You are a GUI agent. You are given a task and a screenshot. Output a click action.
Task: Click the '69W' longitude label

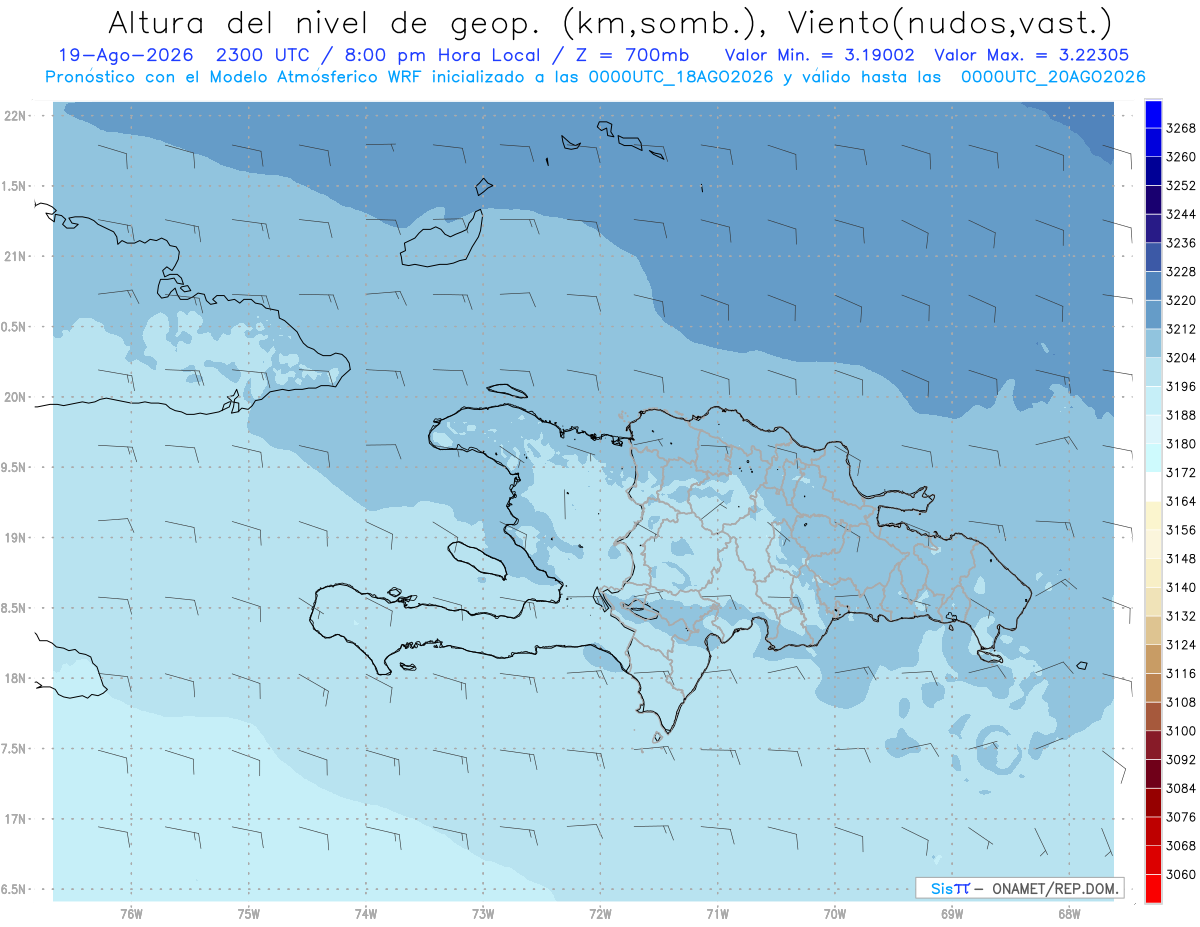952,914
